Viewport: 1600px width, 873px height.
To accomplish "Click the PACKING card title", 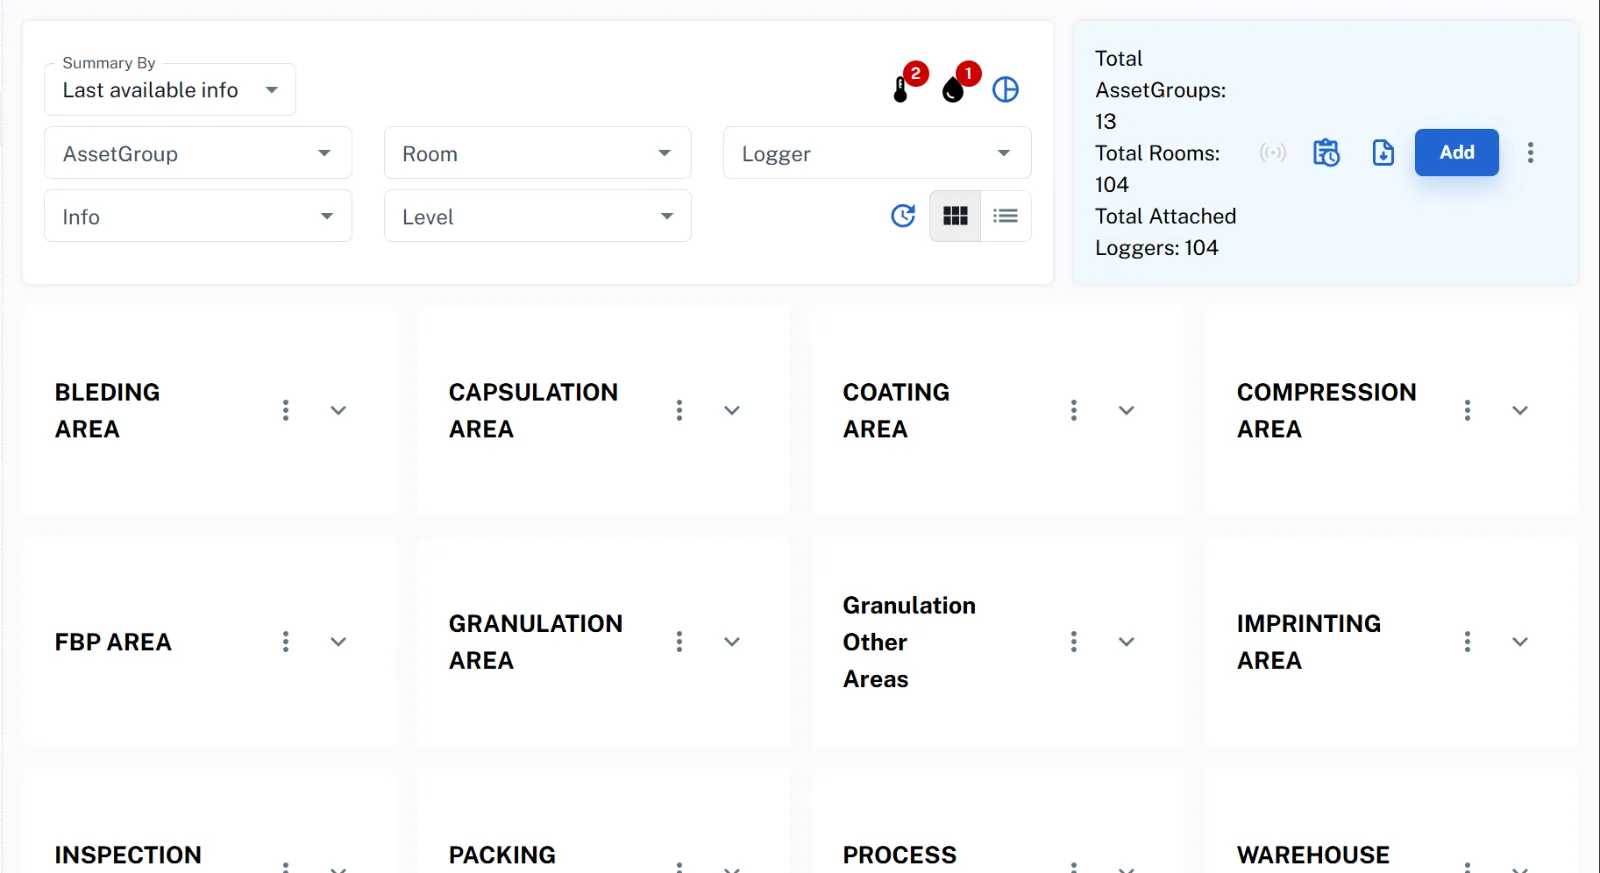I will pos(502,855).
